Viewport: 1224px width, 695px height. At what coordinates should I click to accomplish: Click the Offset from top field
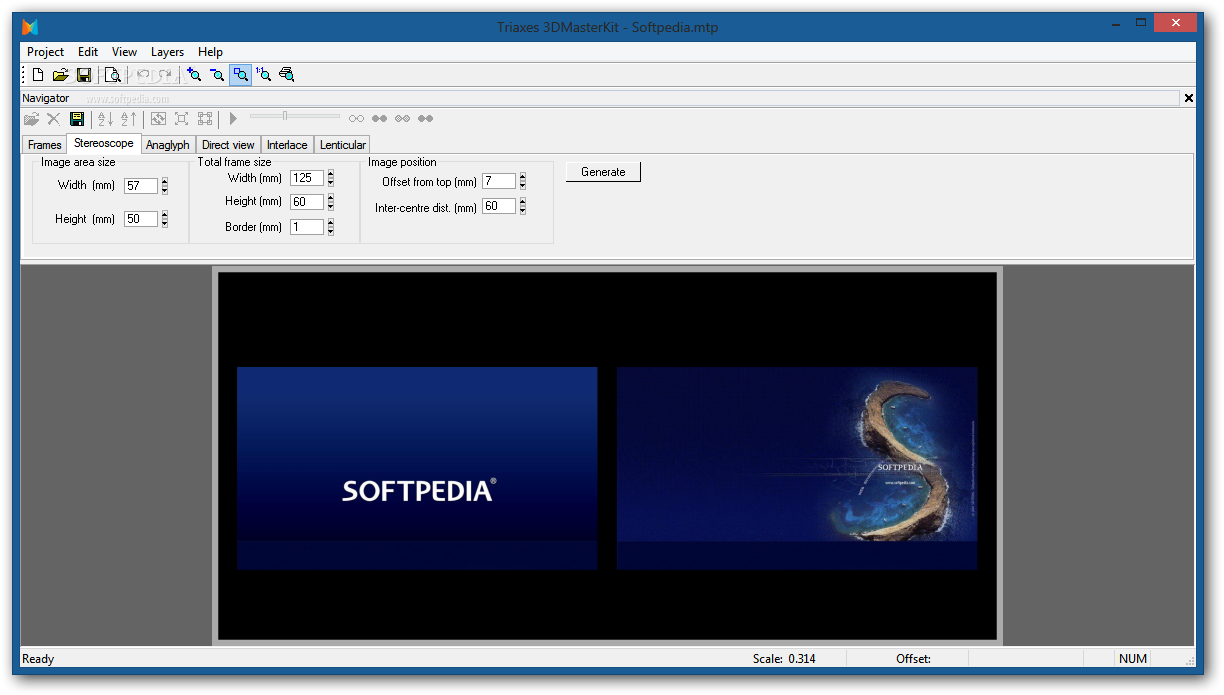pyautogui.click(x=499, y=181)
